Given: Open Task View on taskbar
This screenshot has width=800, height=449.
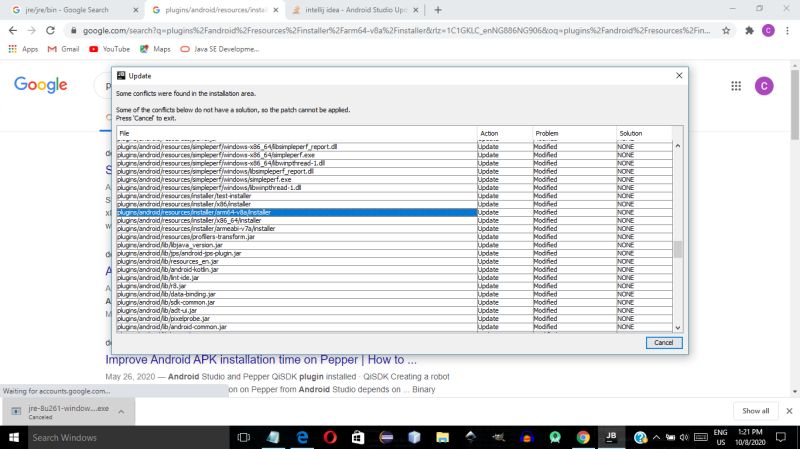Looking at the screenshot, I should point(244,437).
